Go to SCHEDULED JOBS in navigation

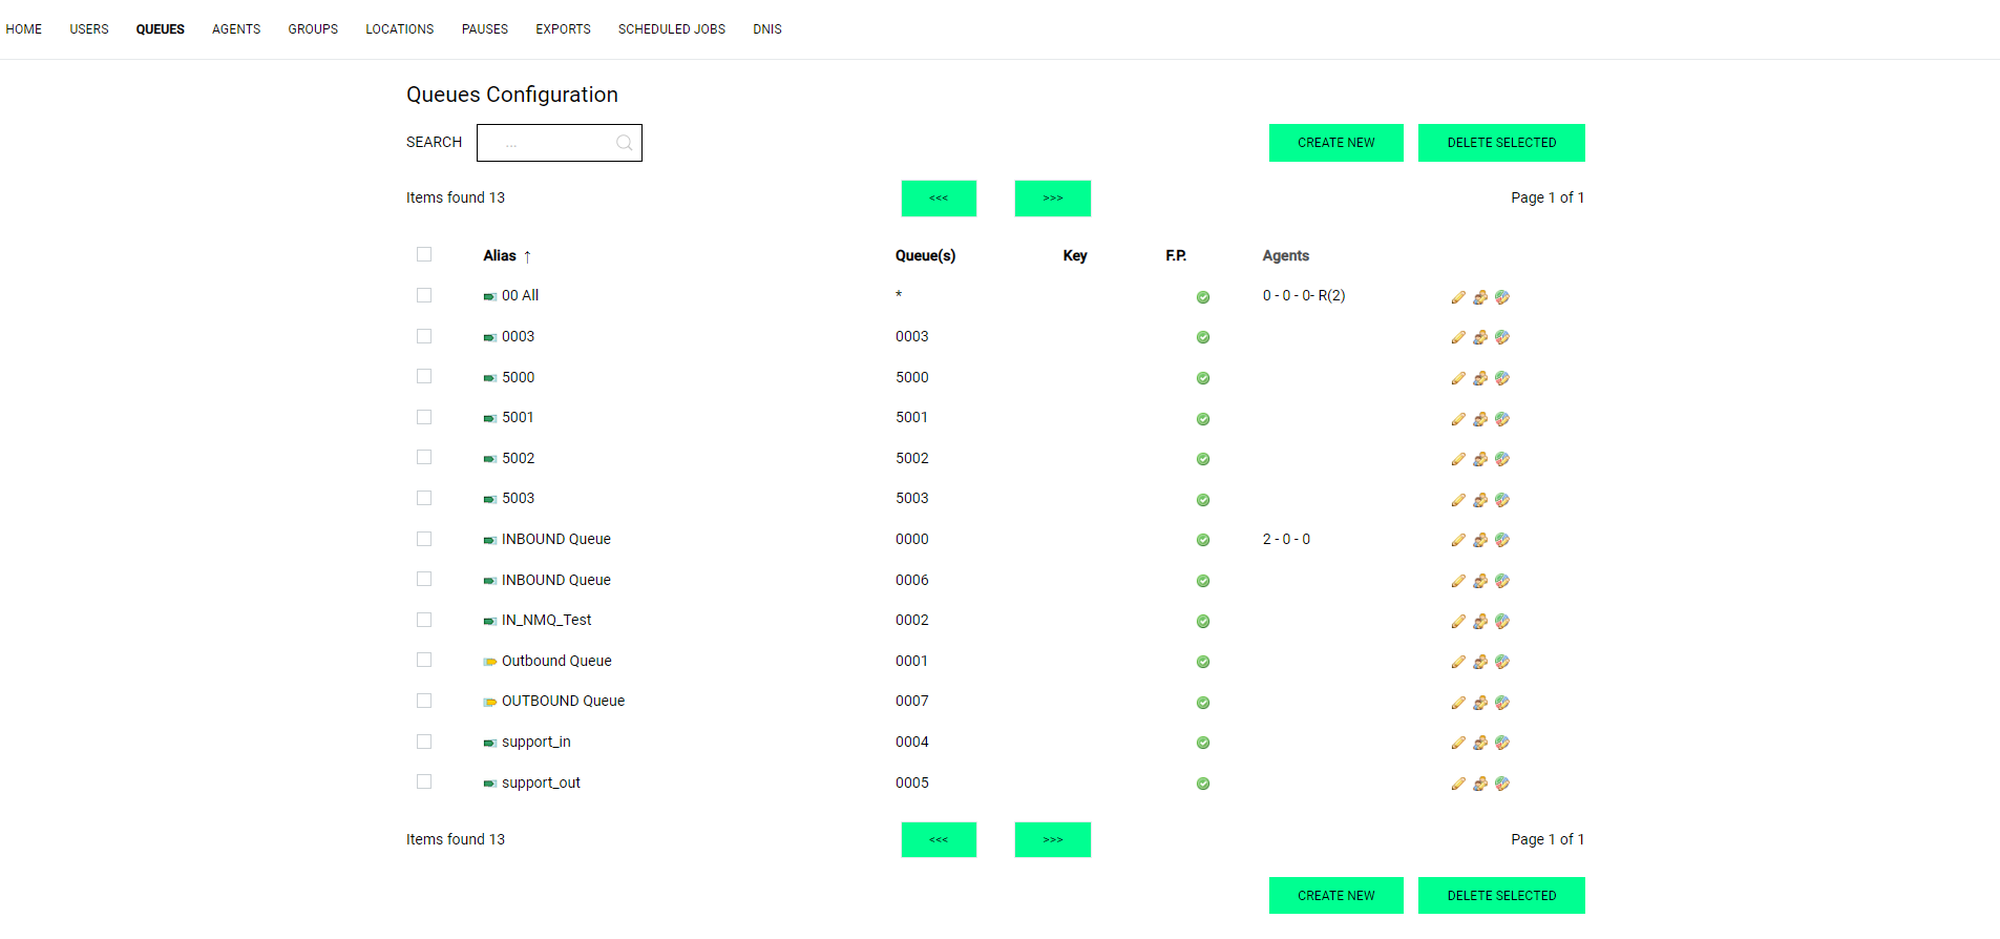(671, 29)
